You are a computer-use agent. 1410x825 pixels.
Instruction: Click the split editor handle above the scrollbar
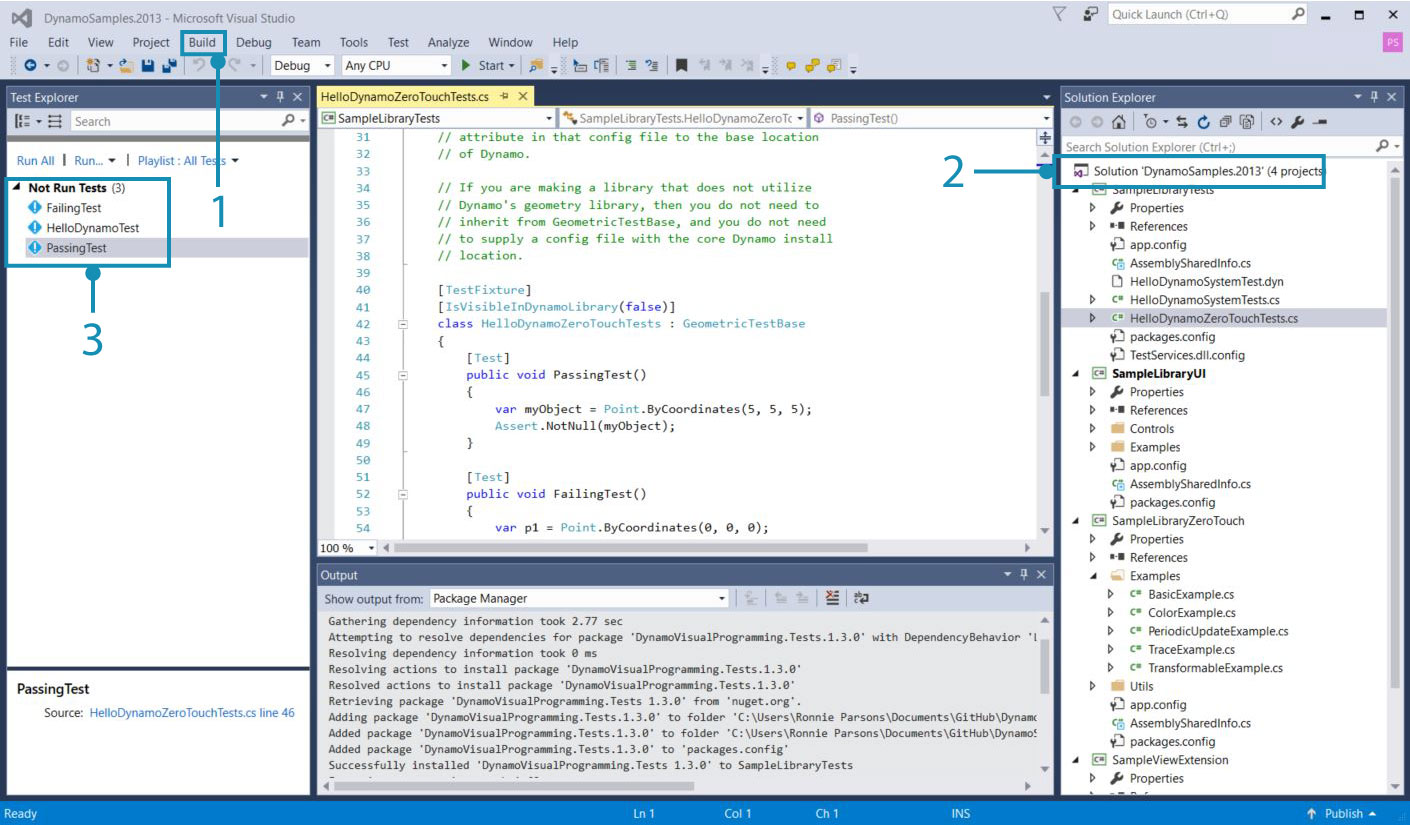click(x=1045, y=136)
